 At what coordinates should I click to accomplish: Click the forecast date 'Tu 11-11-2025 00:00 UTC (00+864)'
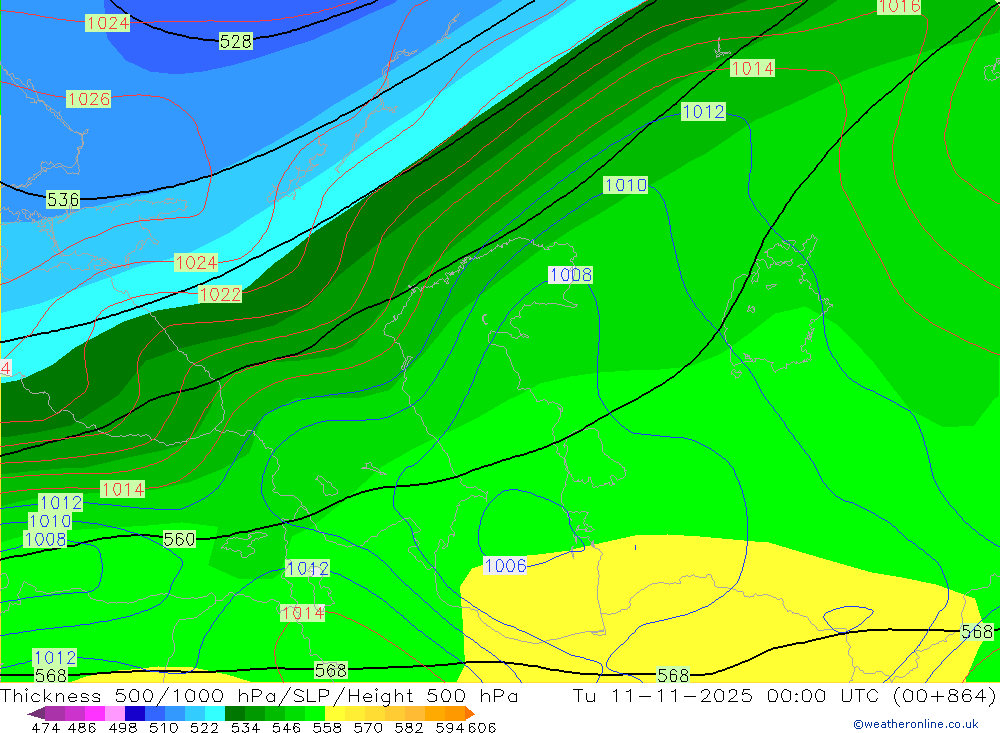pyautogui.click(x=784, y=695)
